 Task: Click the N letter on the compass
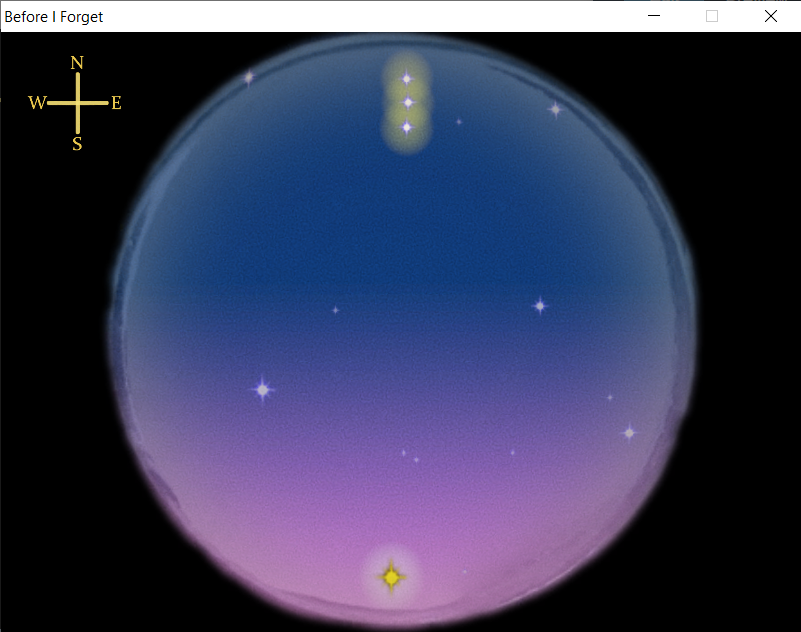pos(77,63)
